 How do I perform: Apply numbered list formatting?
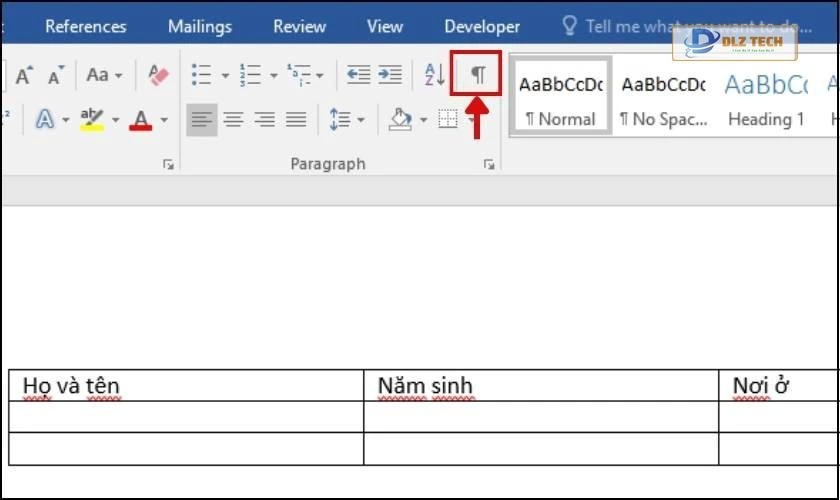tap(250, 74)
